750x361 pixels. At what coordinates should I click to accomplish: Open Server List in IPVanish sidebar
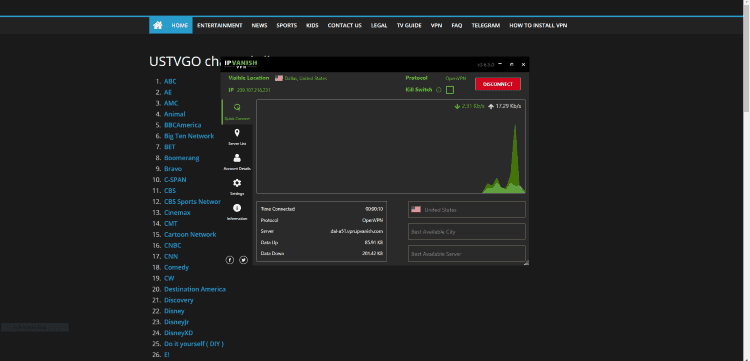coord(237,137)
